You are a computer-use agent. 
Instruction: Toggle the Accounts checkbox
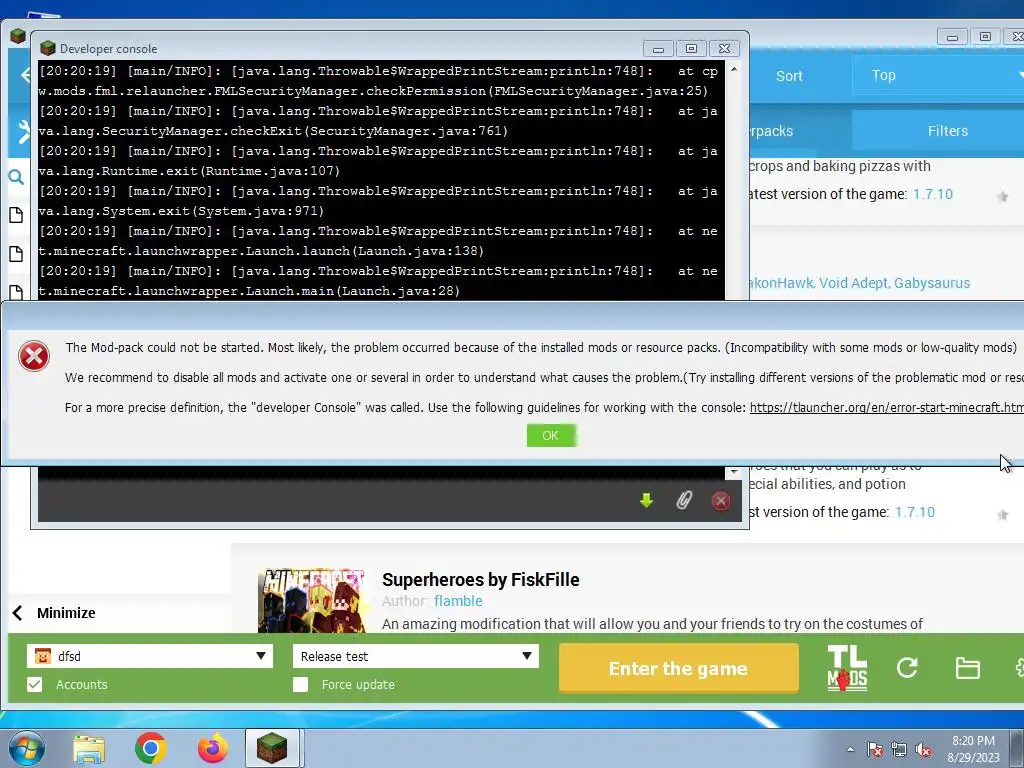pyautogui.click(x=35, y=684)
